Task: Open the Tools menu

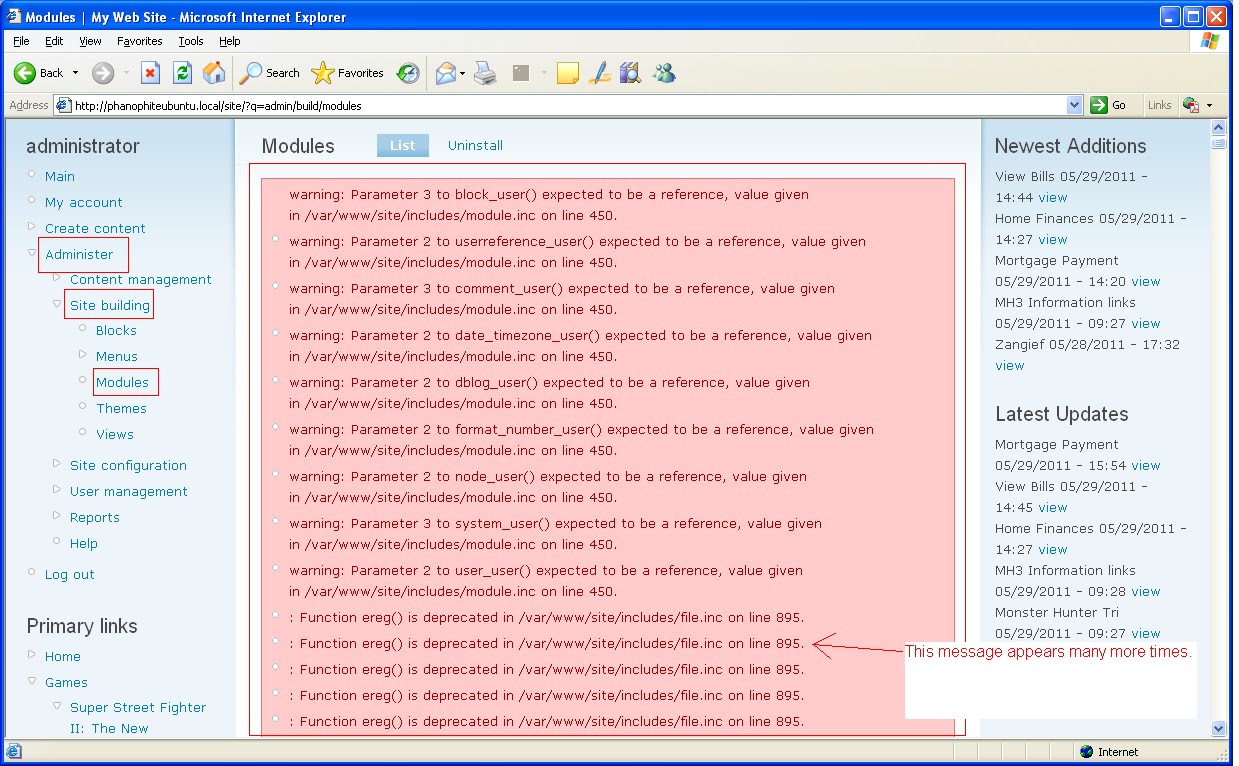Action: tap(190, 41)
